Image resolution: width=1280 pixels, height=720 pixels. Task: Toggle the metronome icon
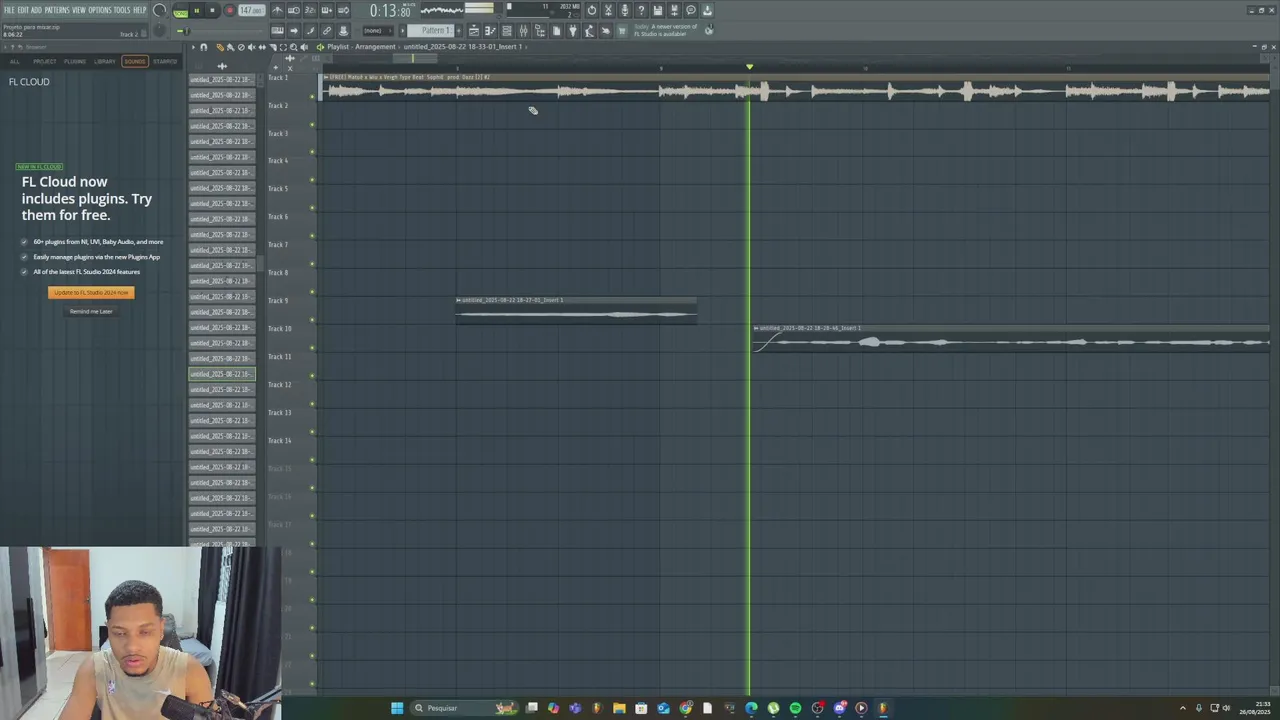coord(277,10)
